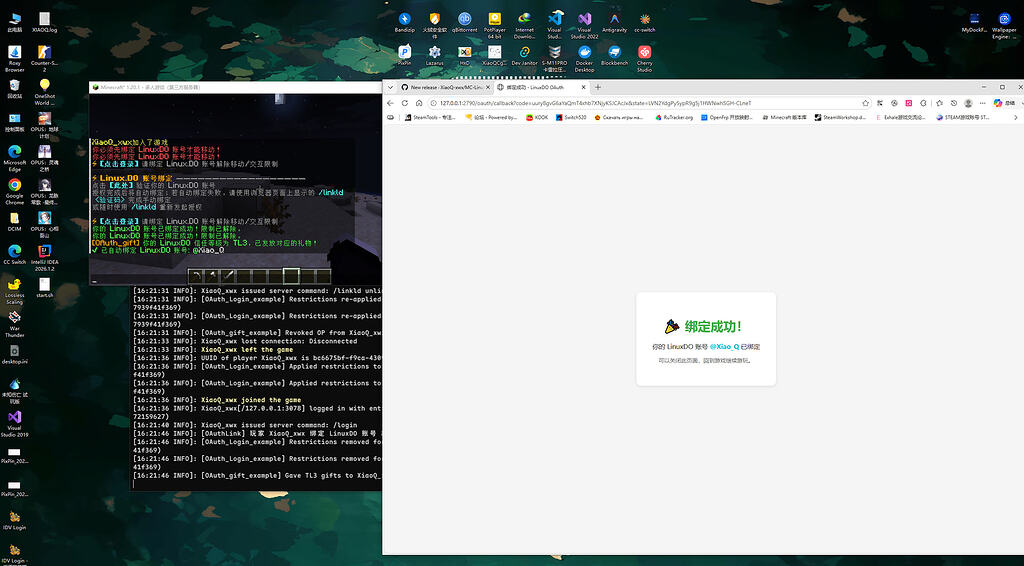Open the start.sh file icon
The image size is (1024, 566).
point(44,288)
